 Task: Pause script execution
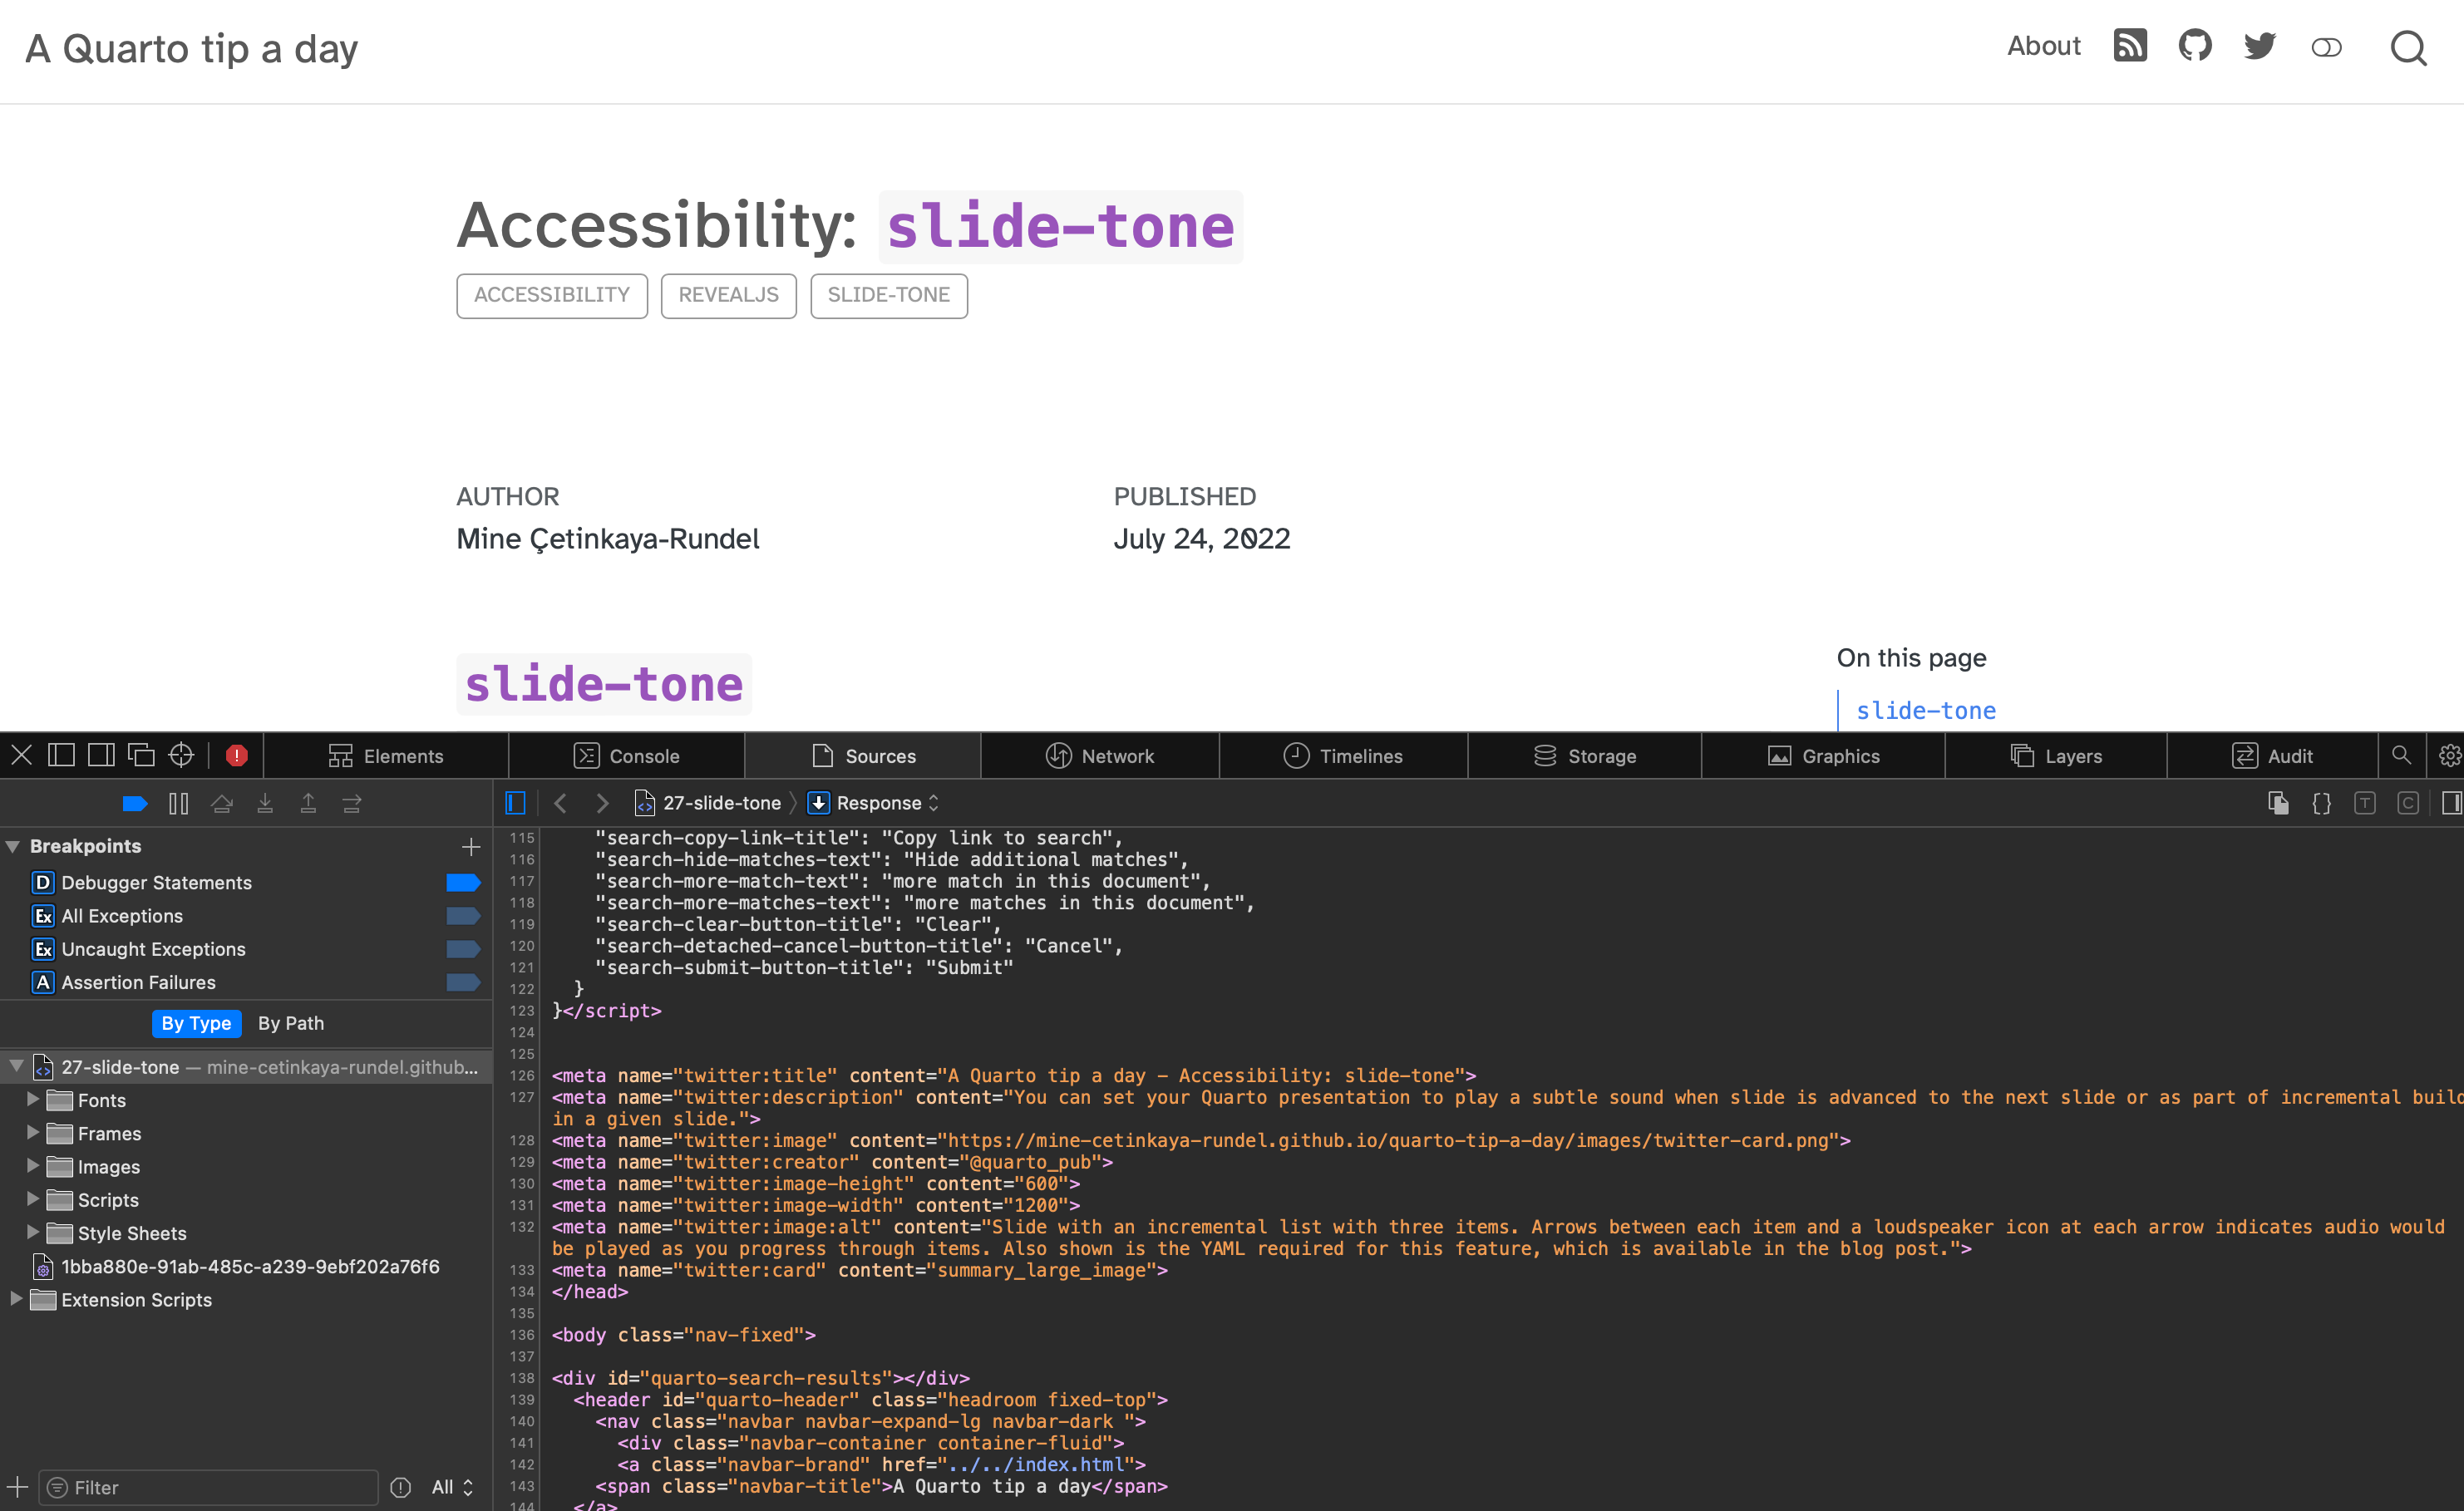point(179,803)
